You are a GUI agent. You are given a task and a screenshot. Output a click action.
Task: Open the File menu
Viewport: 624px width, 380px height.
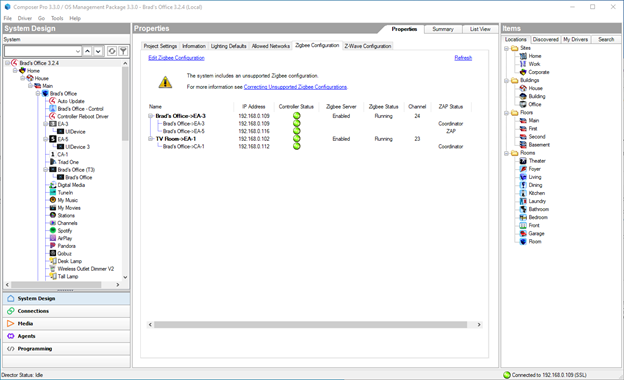8,18
